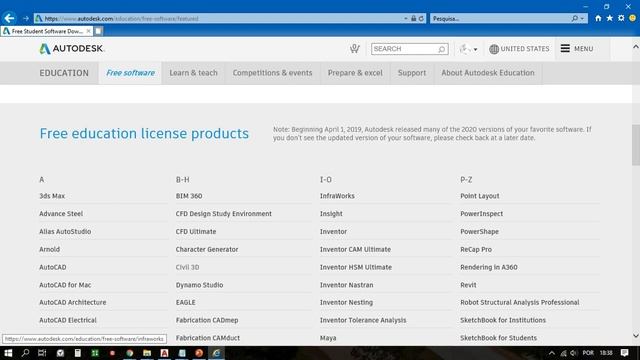Image resolution: width=640 pixels, height=360 pixels.
Task: Open About Autodesk Education tab
Action: (x=488, y=73)
